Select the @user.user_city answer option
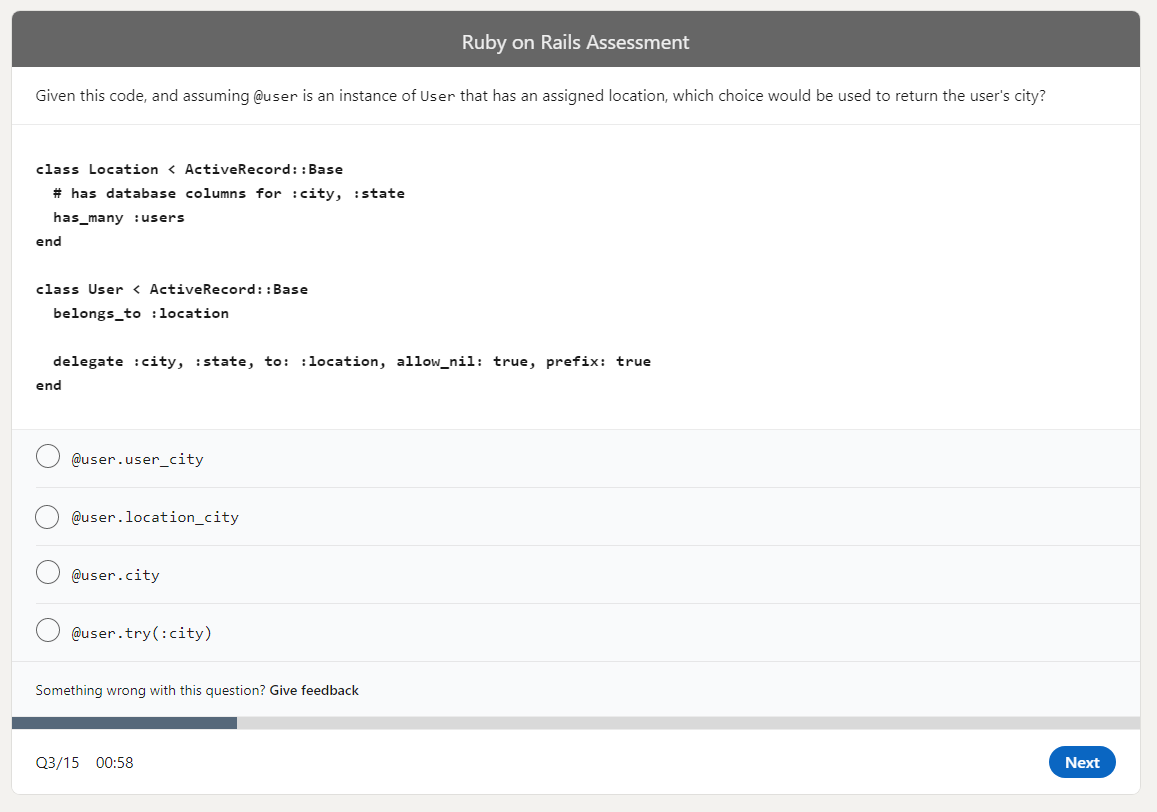 click(48, 456)
